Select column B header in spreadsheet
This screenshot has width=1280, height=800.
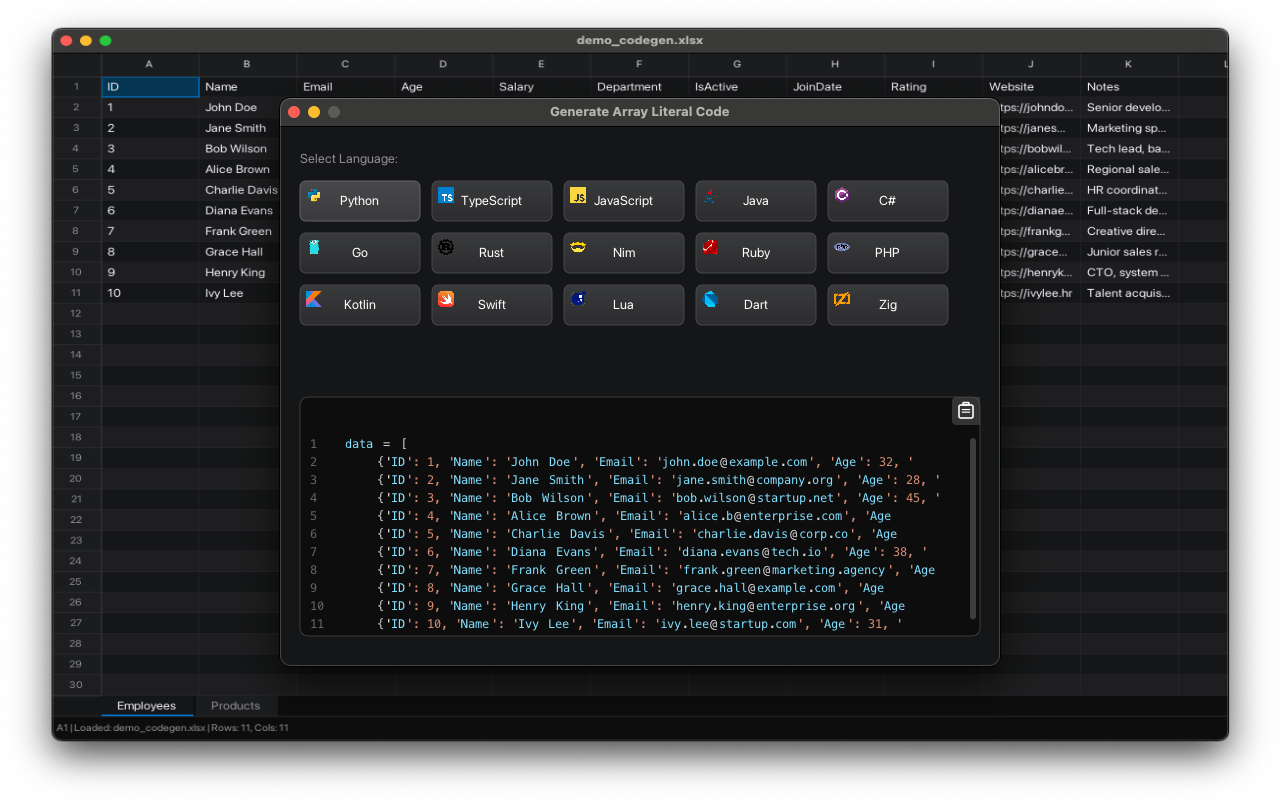[248, 64]
